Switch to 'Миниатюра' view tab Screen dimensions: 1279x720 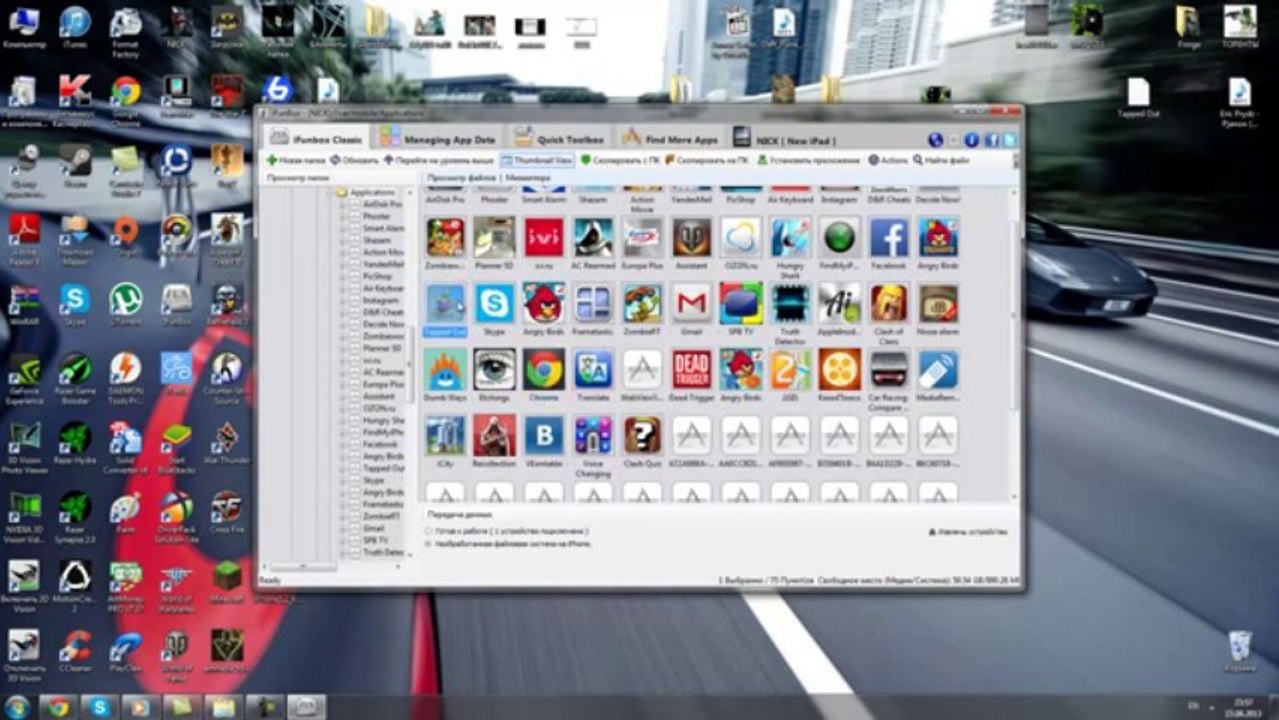[527, 178]
